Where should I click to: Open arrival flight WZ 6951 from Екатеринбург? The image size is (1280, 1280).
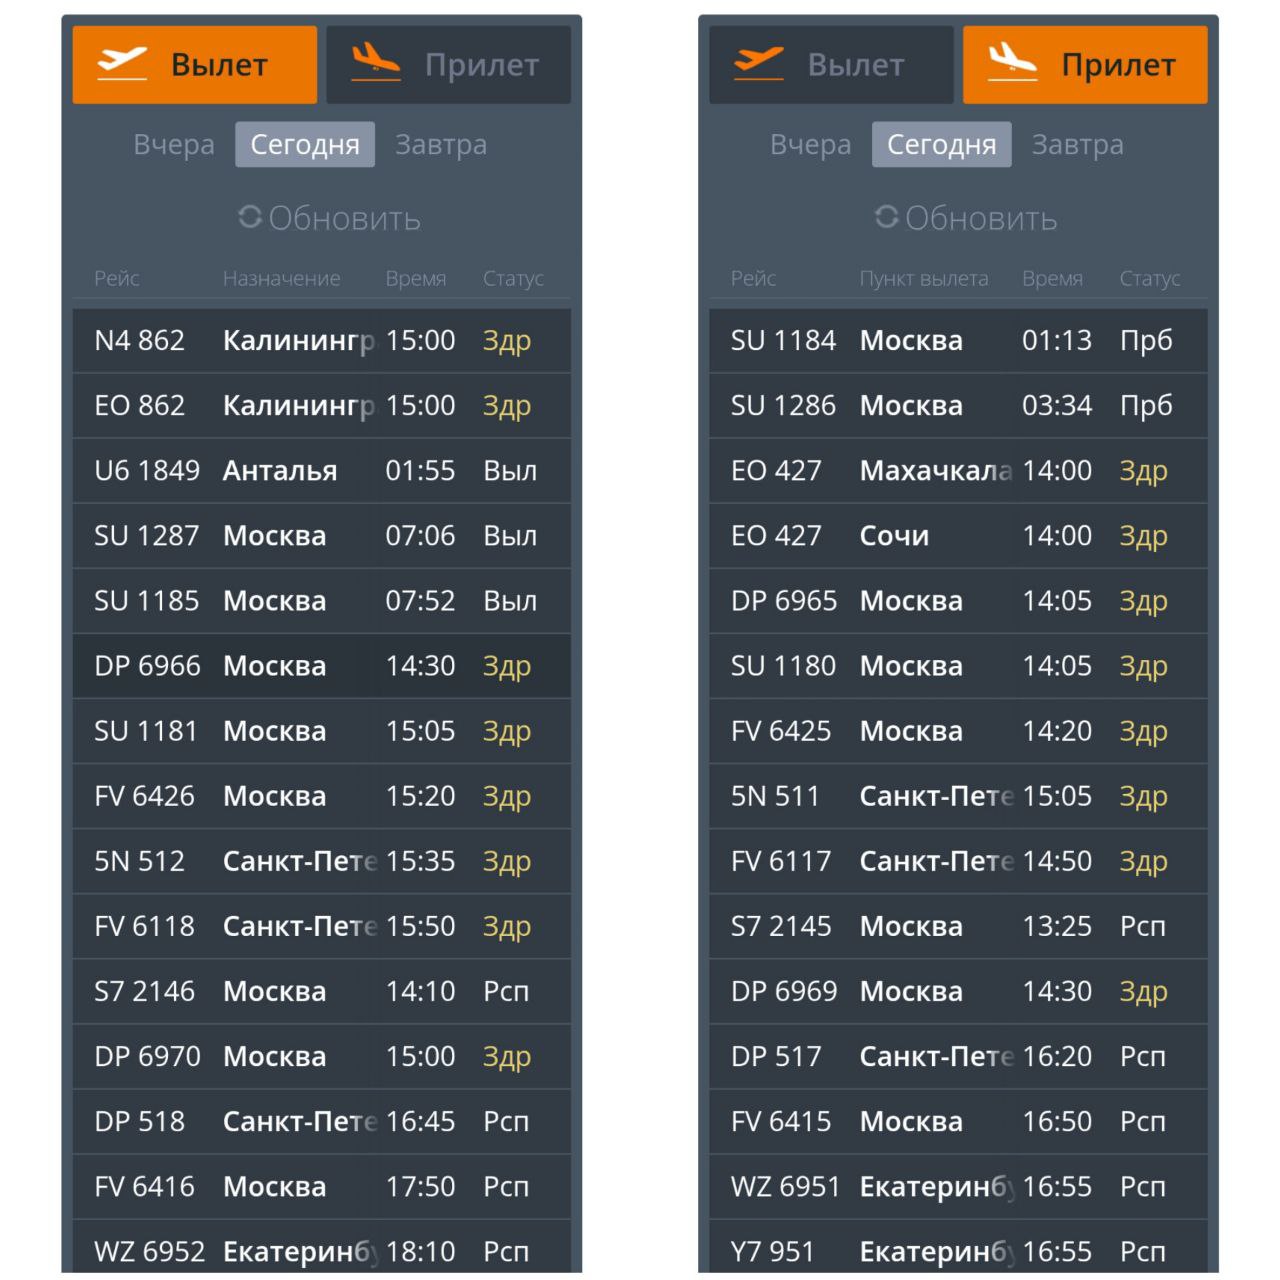958,1187
